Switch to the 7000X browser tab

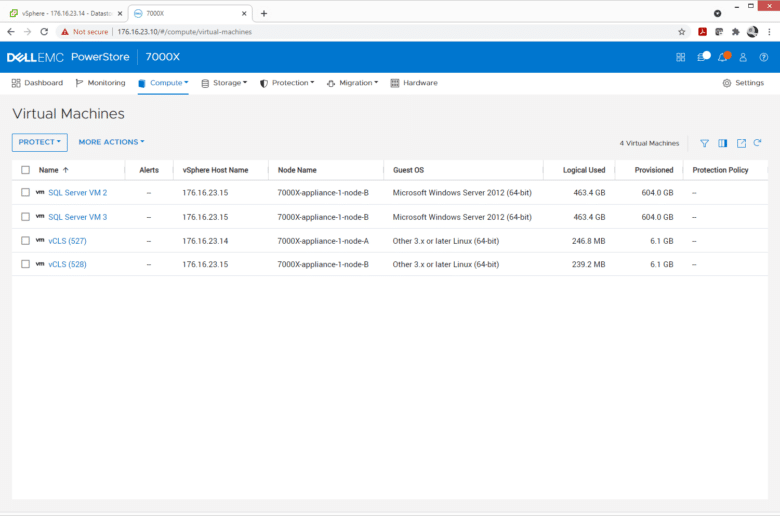[190, 13]
